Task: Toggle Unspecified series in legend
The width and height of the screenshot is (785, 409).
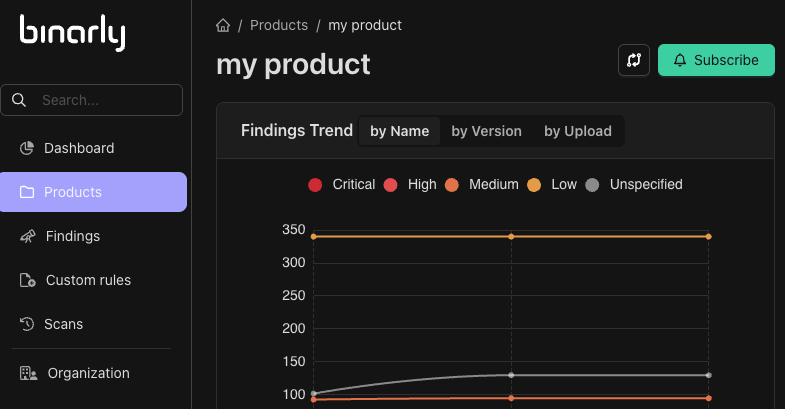Action: [634, 185]
